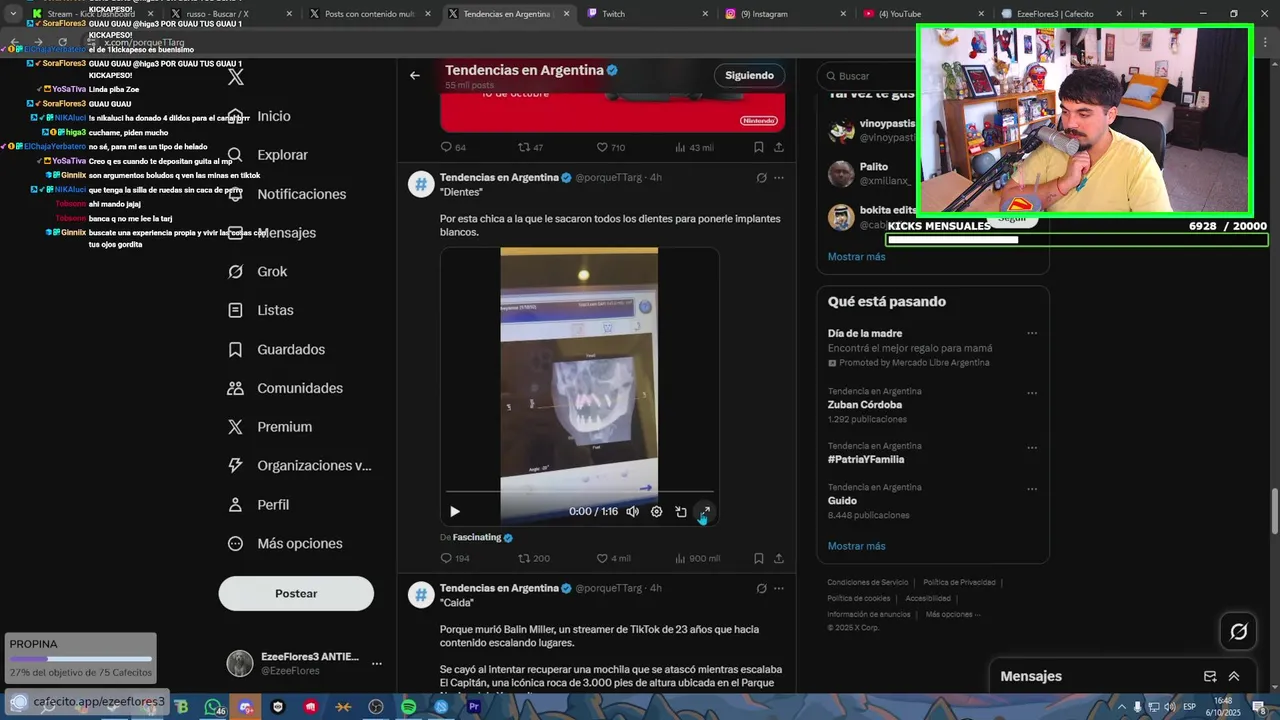Reply to top post with 64 comments
Viewport: 1280px width, 720px height.
453,147
